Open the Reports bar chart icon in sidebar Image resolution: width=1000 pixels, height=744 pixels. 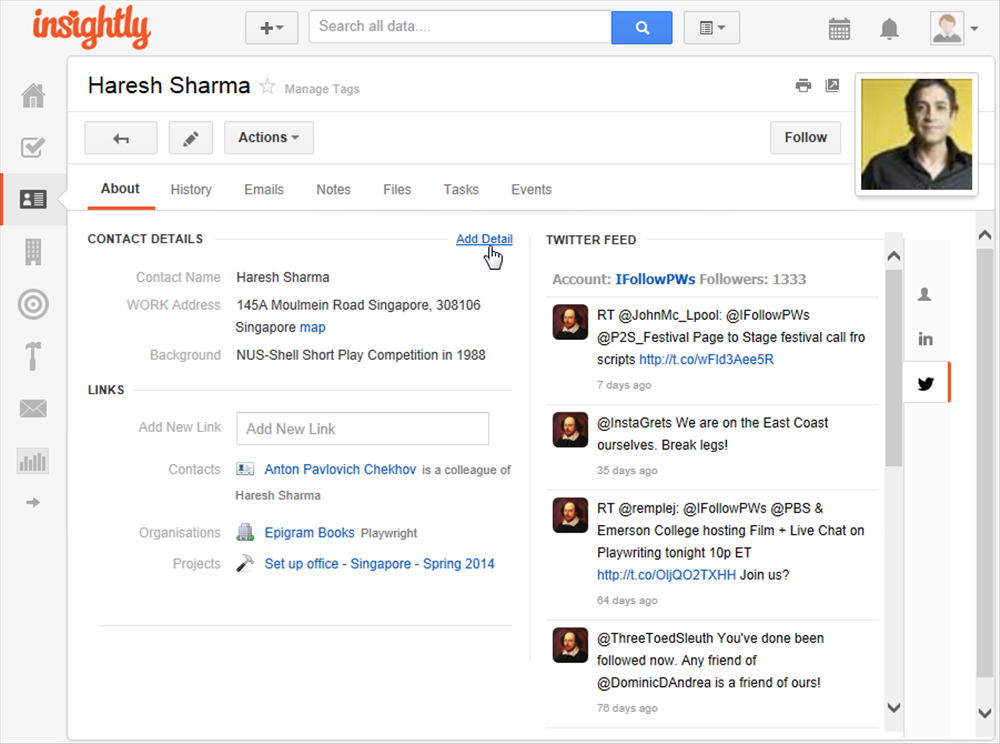[33, 460]
